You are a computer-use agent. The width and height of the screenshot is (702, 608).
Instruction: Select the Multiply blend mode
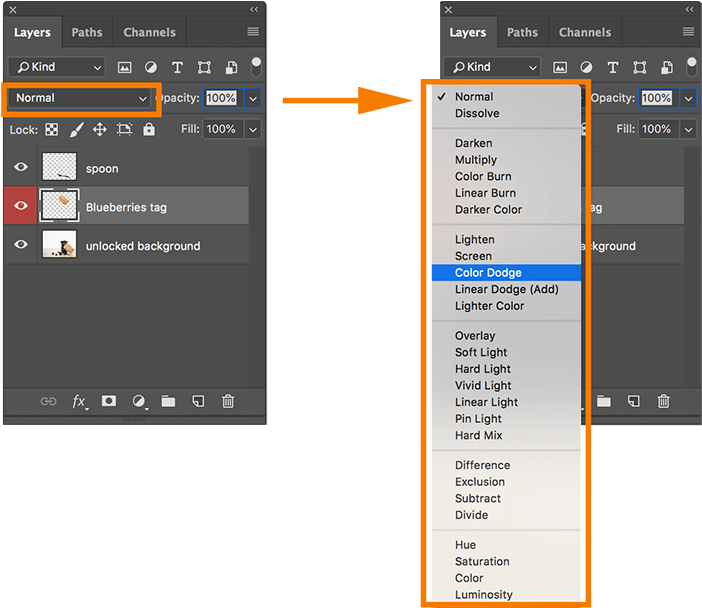pos(476,159)
